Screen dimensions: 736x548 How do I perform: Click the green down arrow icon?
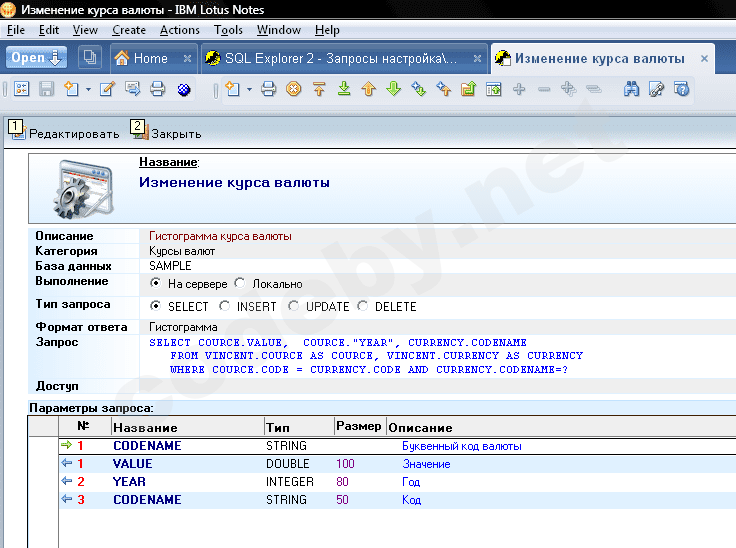click(x=393, y=90)
